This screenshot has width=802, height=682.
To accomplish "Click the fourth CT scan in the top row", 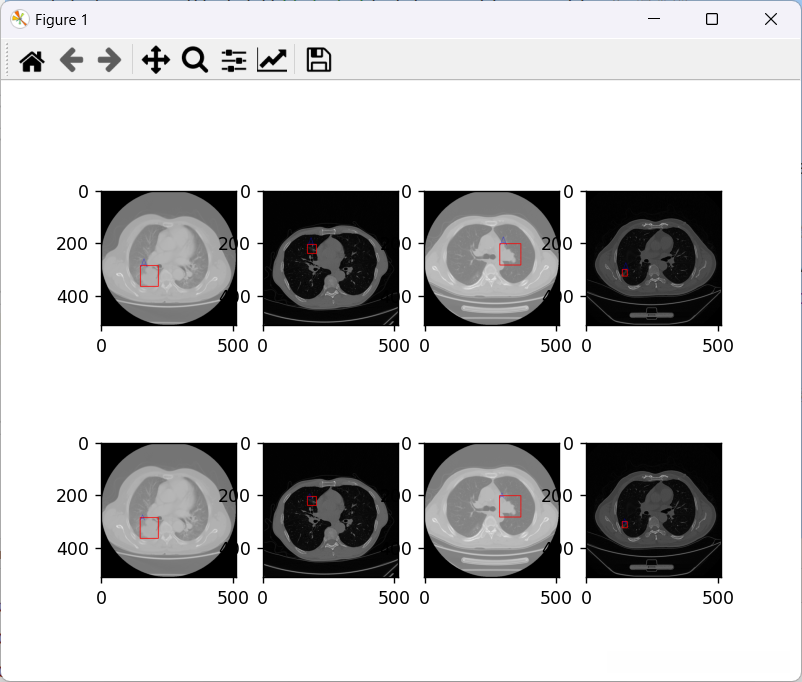I will 654,258.
